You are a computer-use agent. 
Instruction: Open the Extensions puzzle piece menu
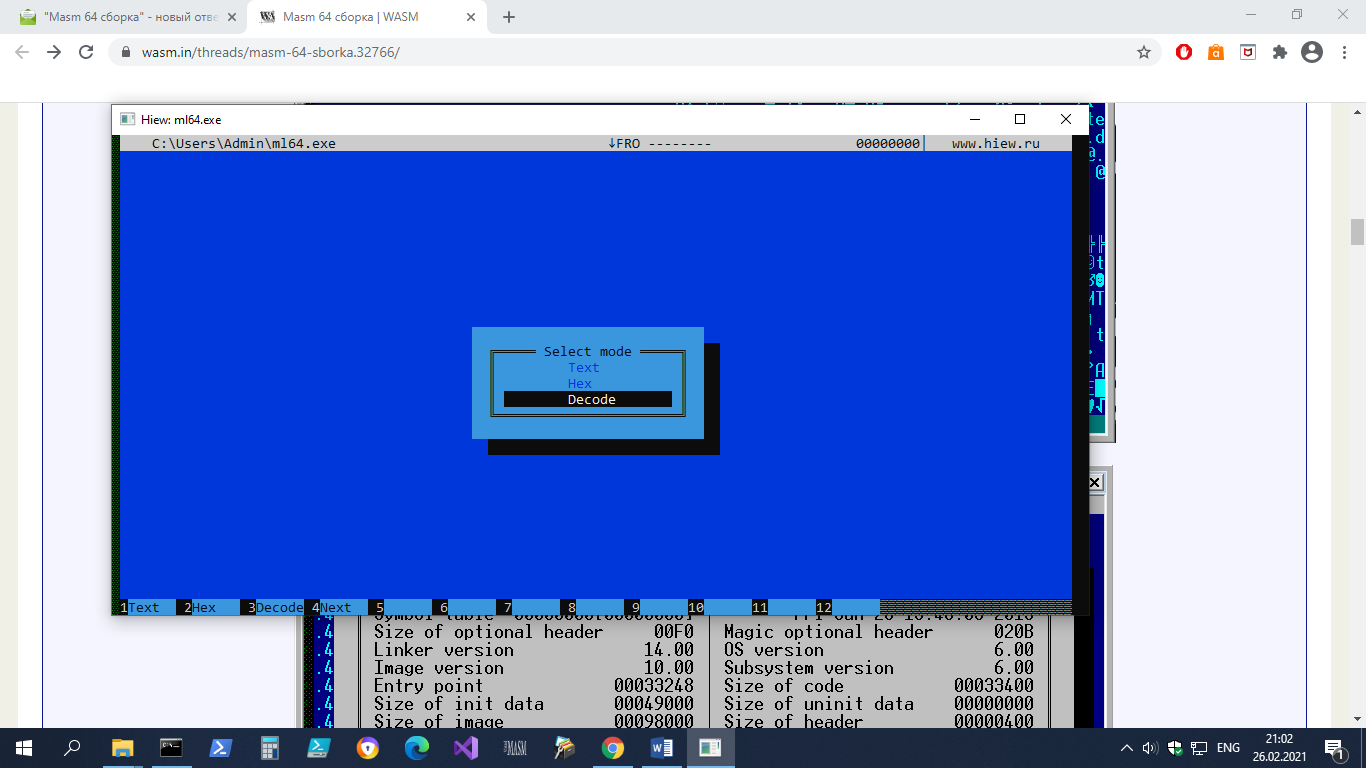pyautogui.click(x=1279, y=52)
